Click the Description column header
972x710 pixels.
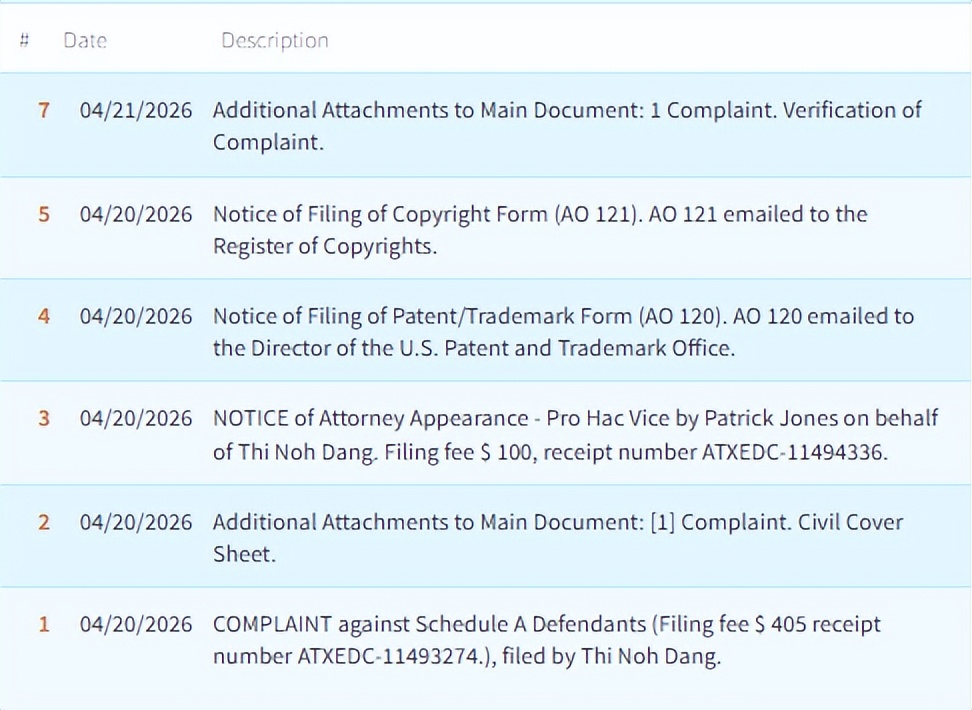274,41
